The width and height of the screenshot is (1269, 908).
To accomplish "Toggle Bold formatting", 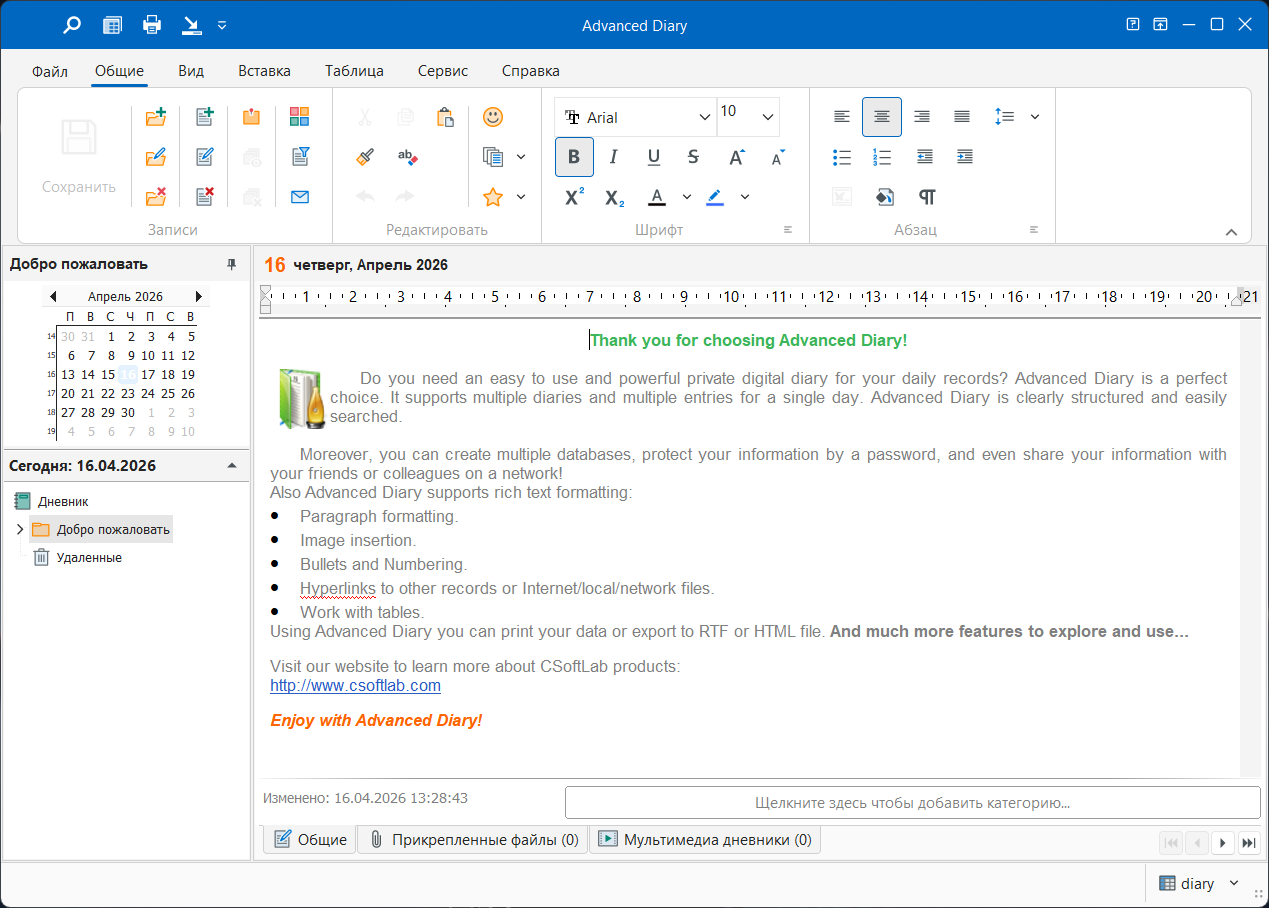I will coord(574,157).
